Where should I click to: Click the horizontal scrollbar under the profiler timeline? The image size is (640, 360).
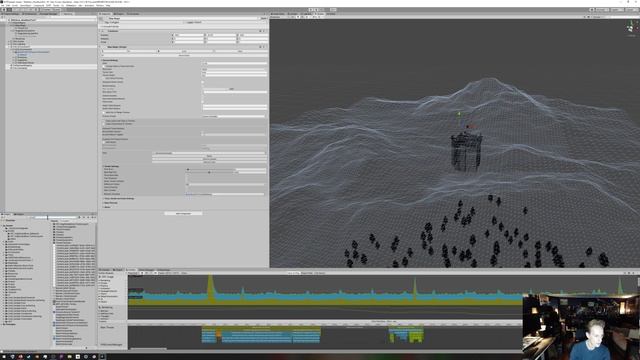(148, 349)
